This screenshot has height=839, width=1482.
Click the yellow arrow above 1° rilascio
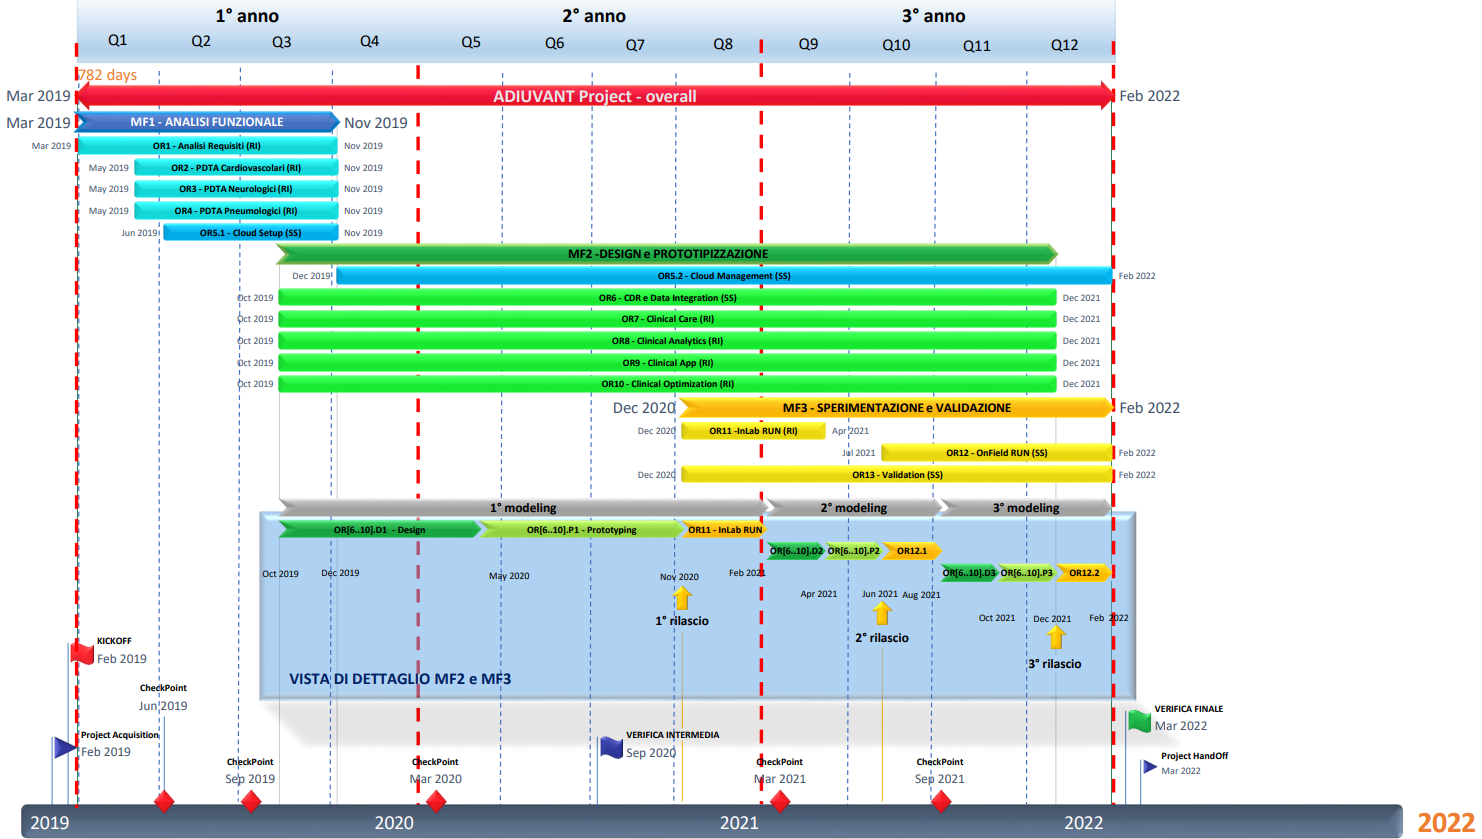(x=682, y=598)
